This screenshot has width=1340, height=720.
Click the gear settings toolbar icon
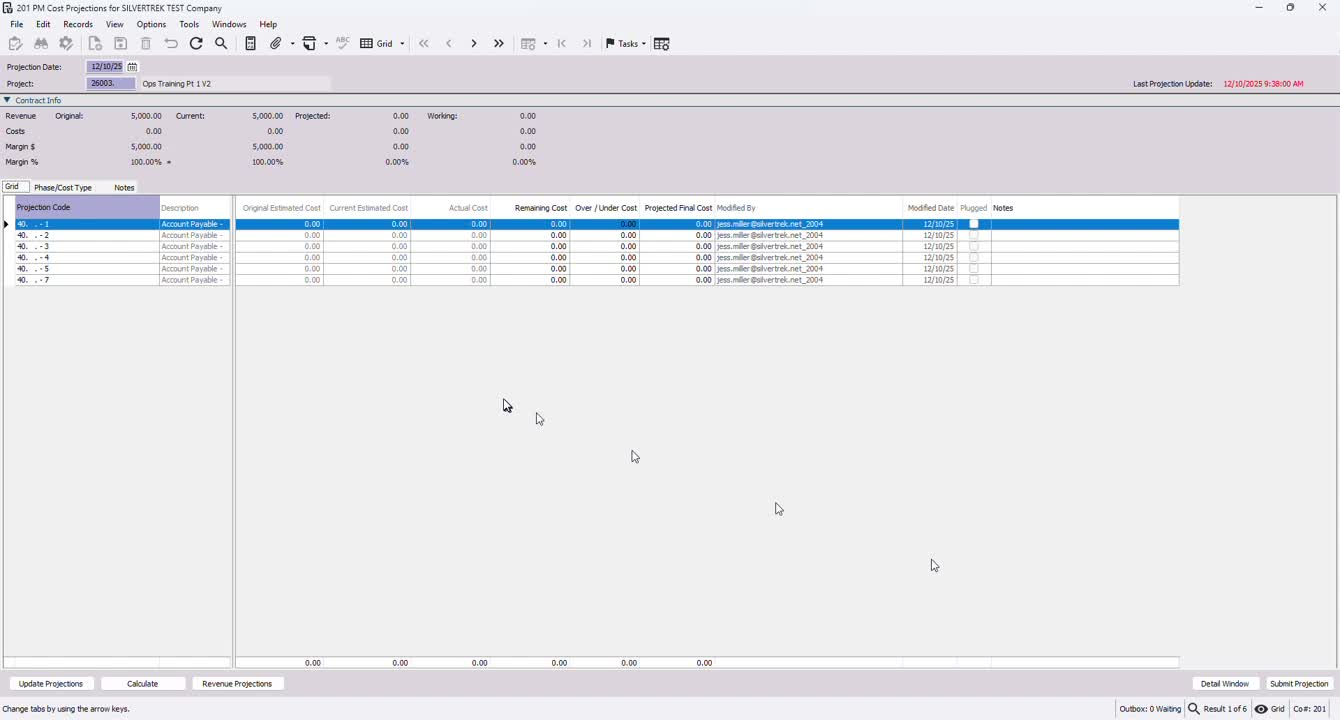tap(66, 44)
